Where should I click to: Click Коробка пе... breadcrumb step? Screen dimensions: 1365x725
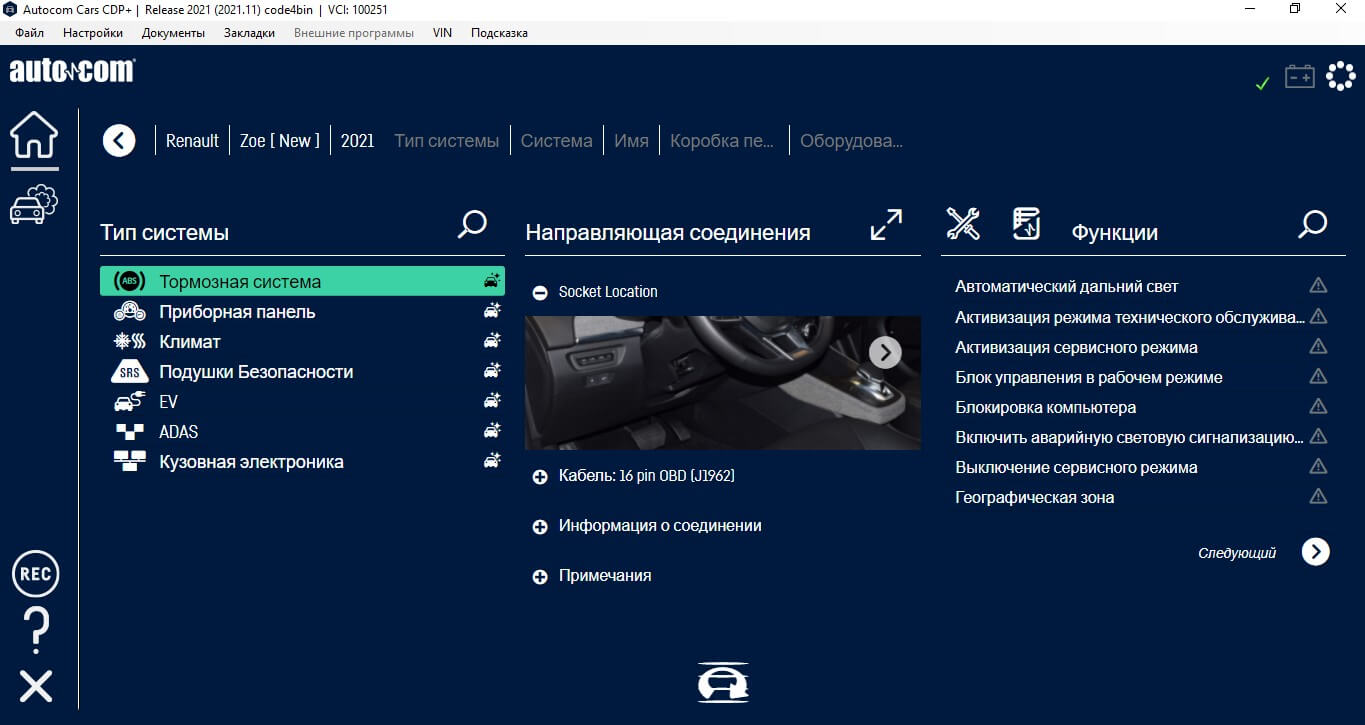(x=722, y=141)
